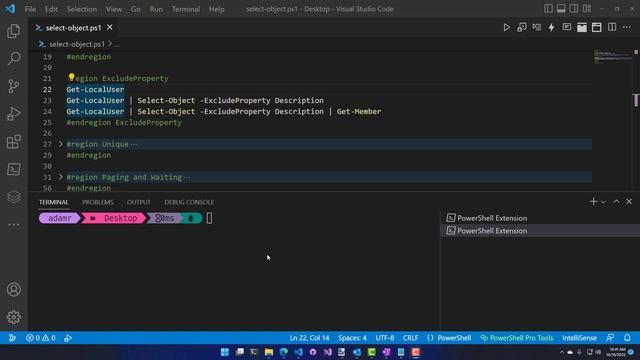Change file encoding UTF-8

click(384, 338)
